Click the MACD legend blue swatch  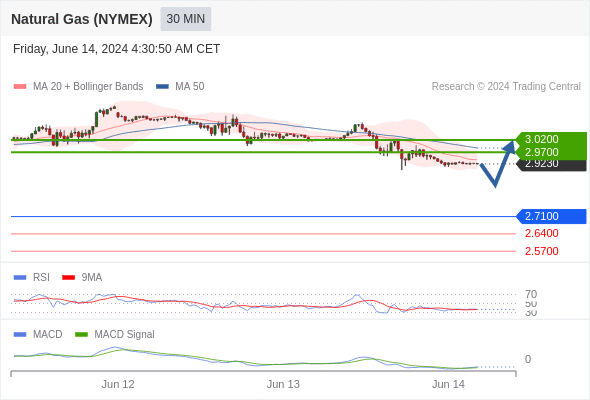(x=20, y=335)
